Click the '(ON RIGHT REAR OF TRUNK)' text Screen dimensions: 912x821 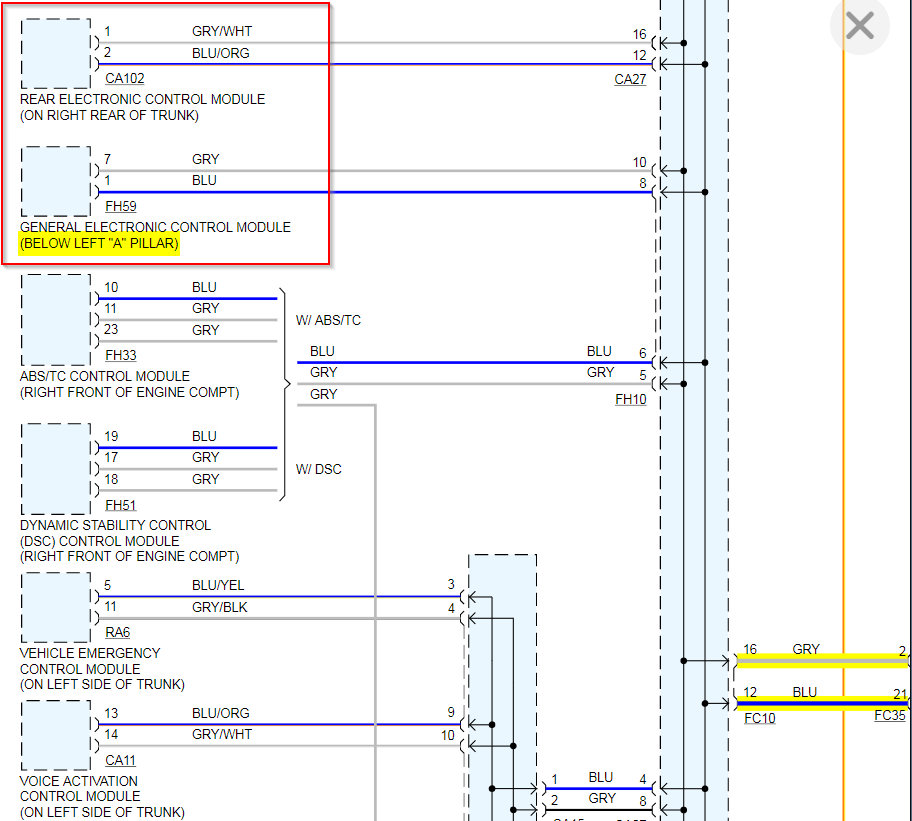109,116
